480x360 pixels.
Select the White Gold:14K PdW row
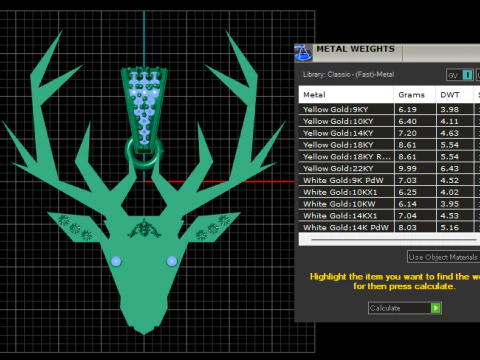click(389, 227)
